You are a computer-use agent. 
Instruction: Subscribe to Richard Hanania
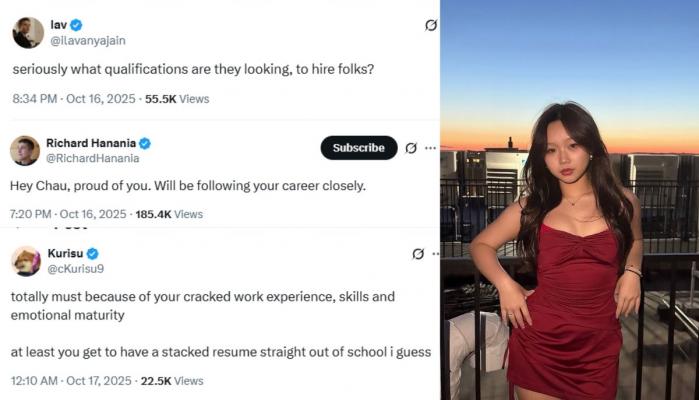359,148
